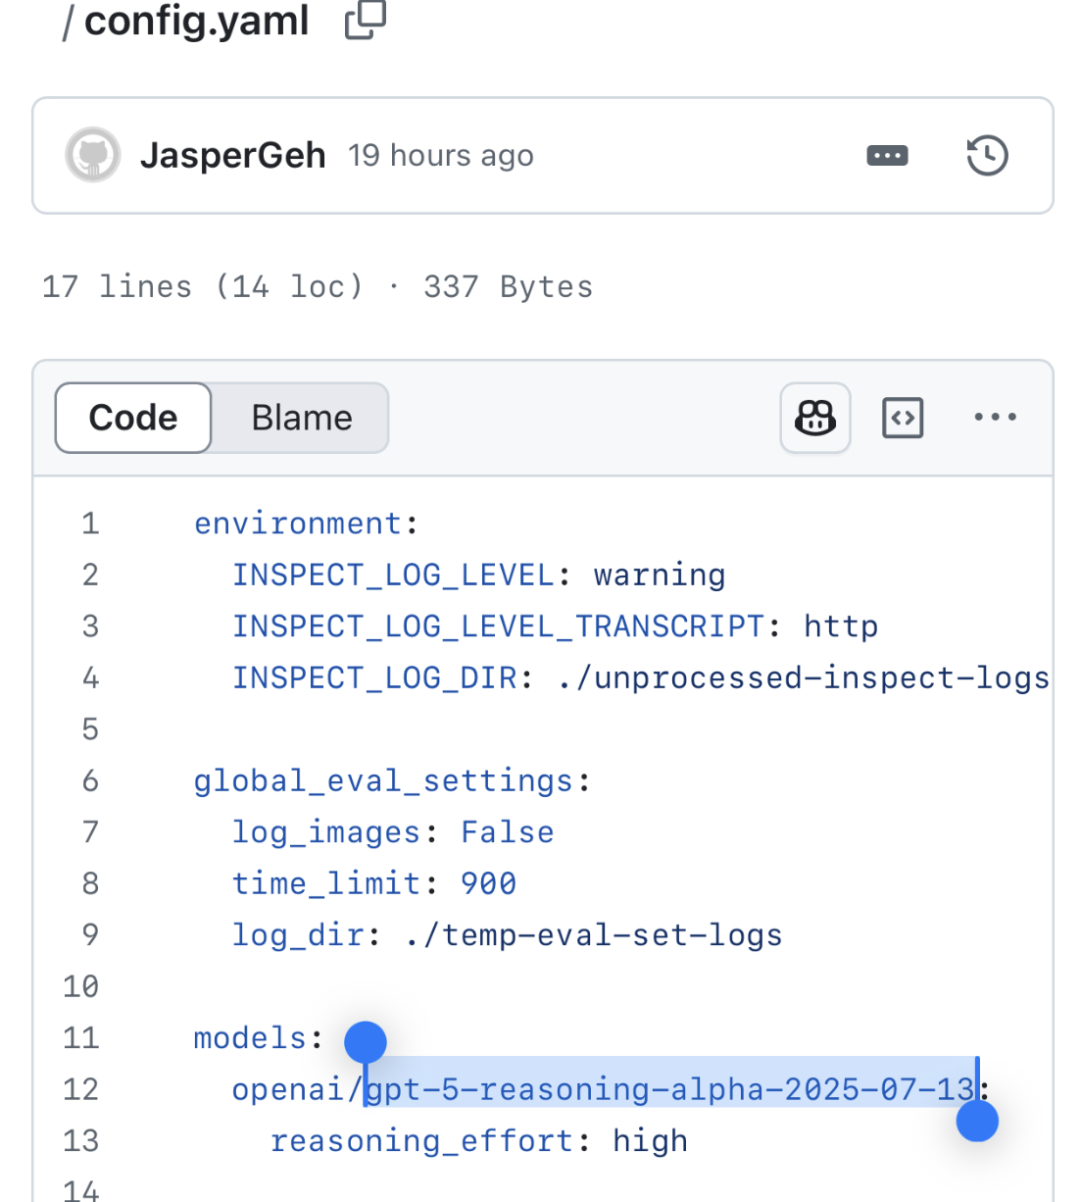Click the config.yaml file name heading
The image size is (1080, 1202).
tap(196, 20)
